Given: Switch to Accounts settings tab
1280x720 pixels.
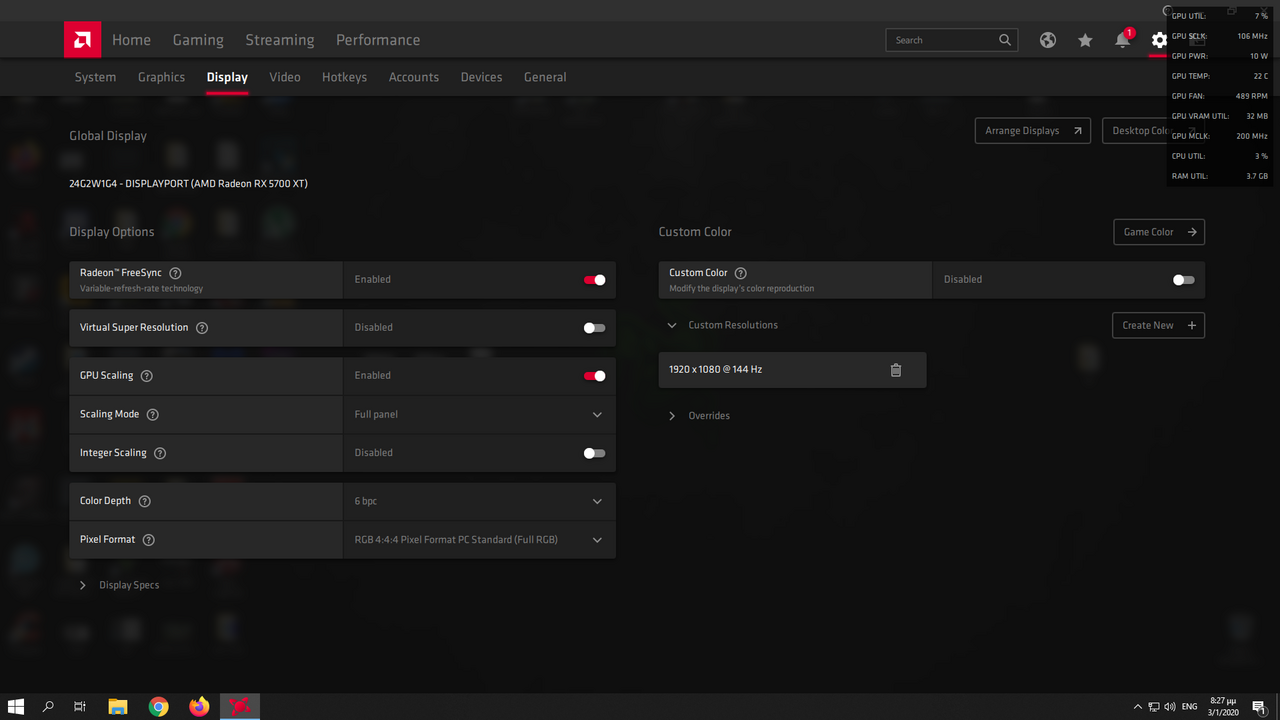Looking at the screenshot, I should [x=414, y=77].
